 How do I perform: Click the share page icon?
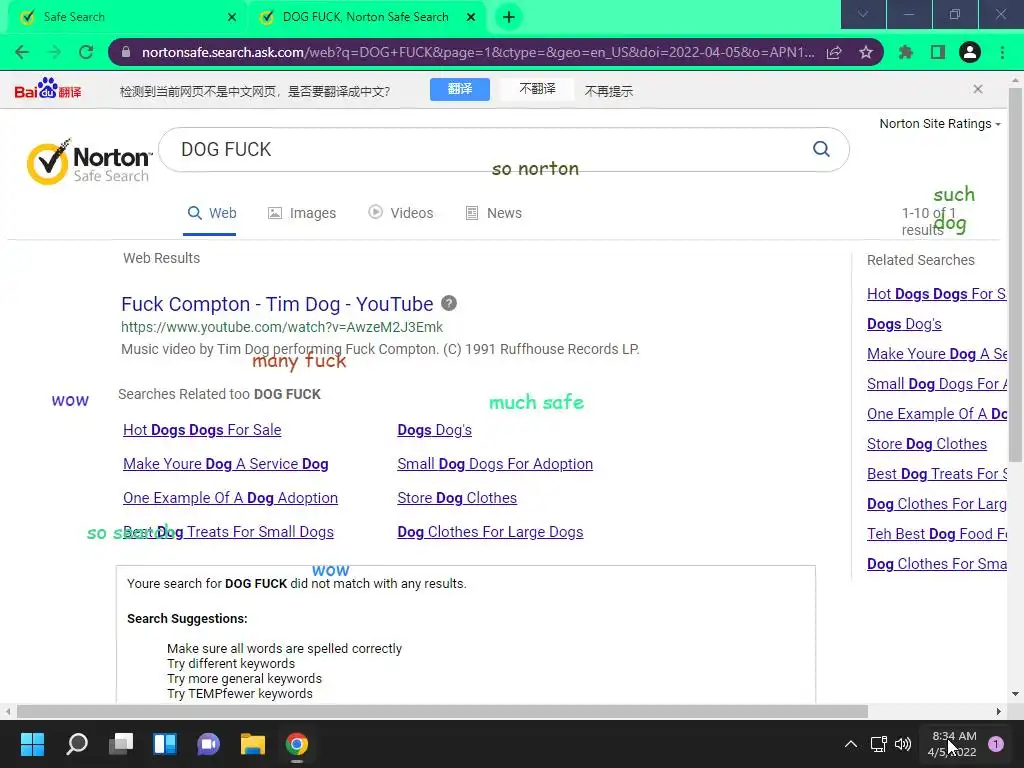(834, 52)
